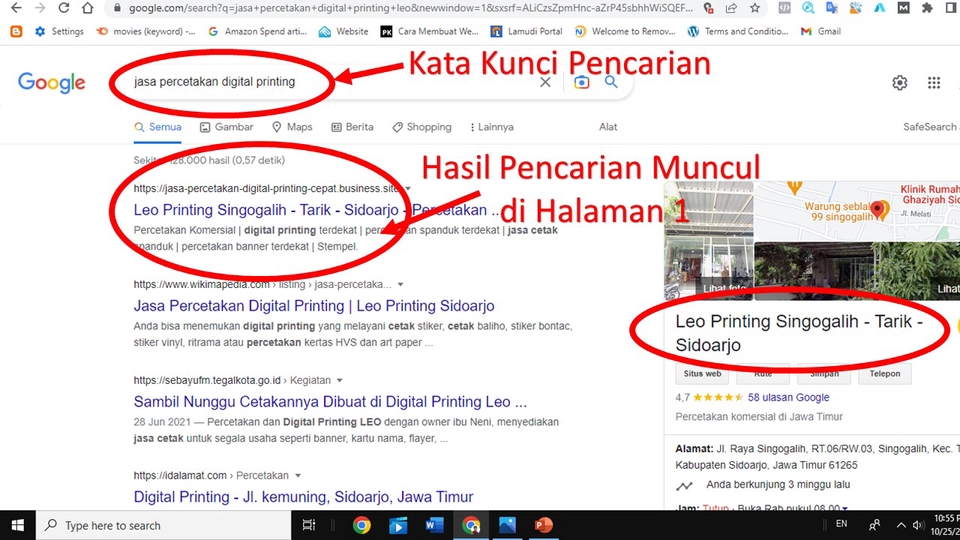Image resolution: width=960 pixels, height=540 pixels.
Task: Open the volume control in system tray
Action: pos(918,525)
